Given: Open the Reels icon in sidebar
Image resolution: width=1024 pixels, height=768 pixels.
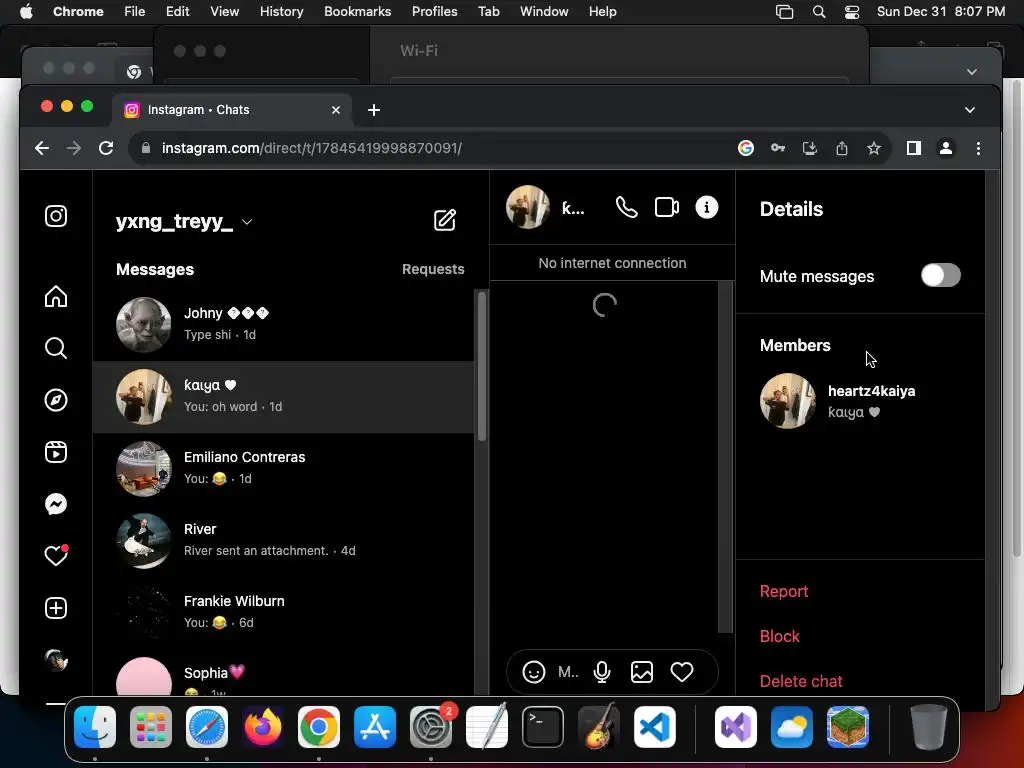Looking at the screenshot, I should click(56, 452).
